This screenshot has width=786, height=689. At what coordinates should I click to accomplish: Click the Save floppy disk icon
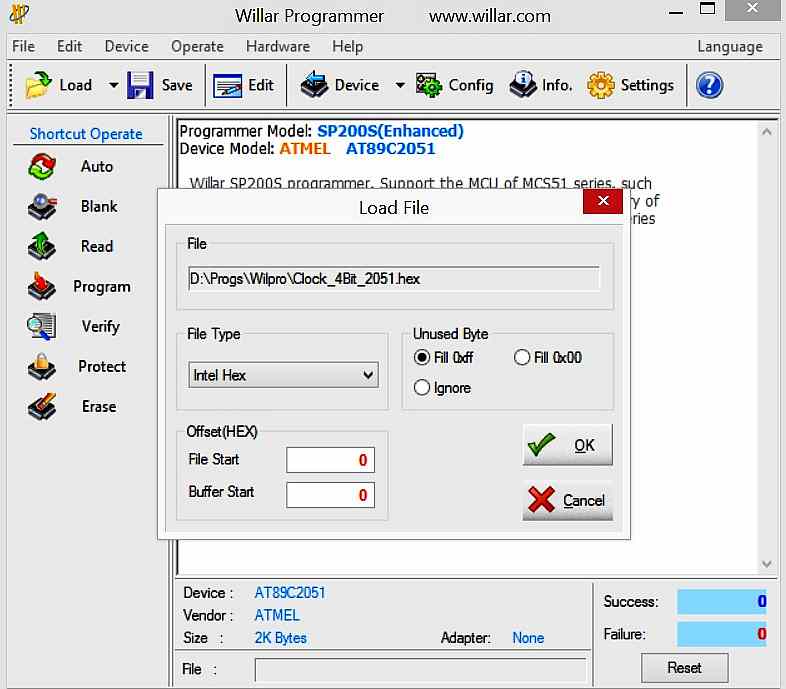click(x=140, y=85)
